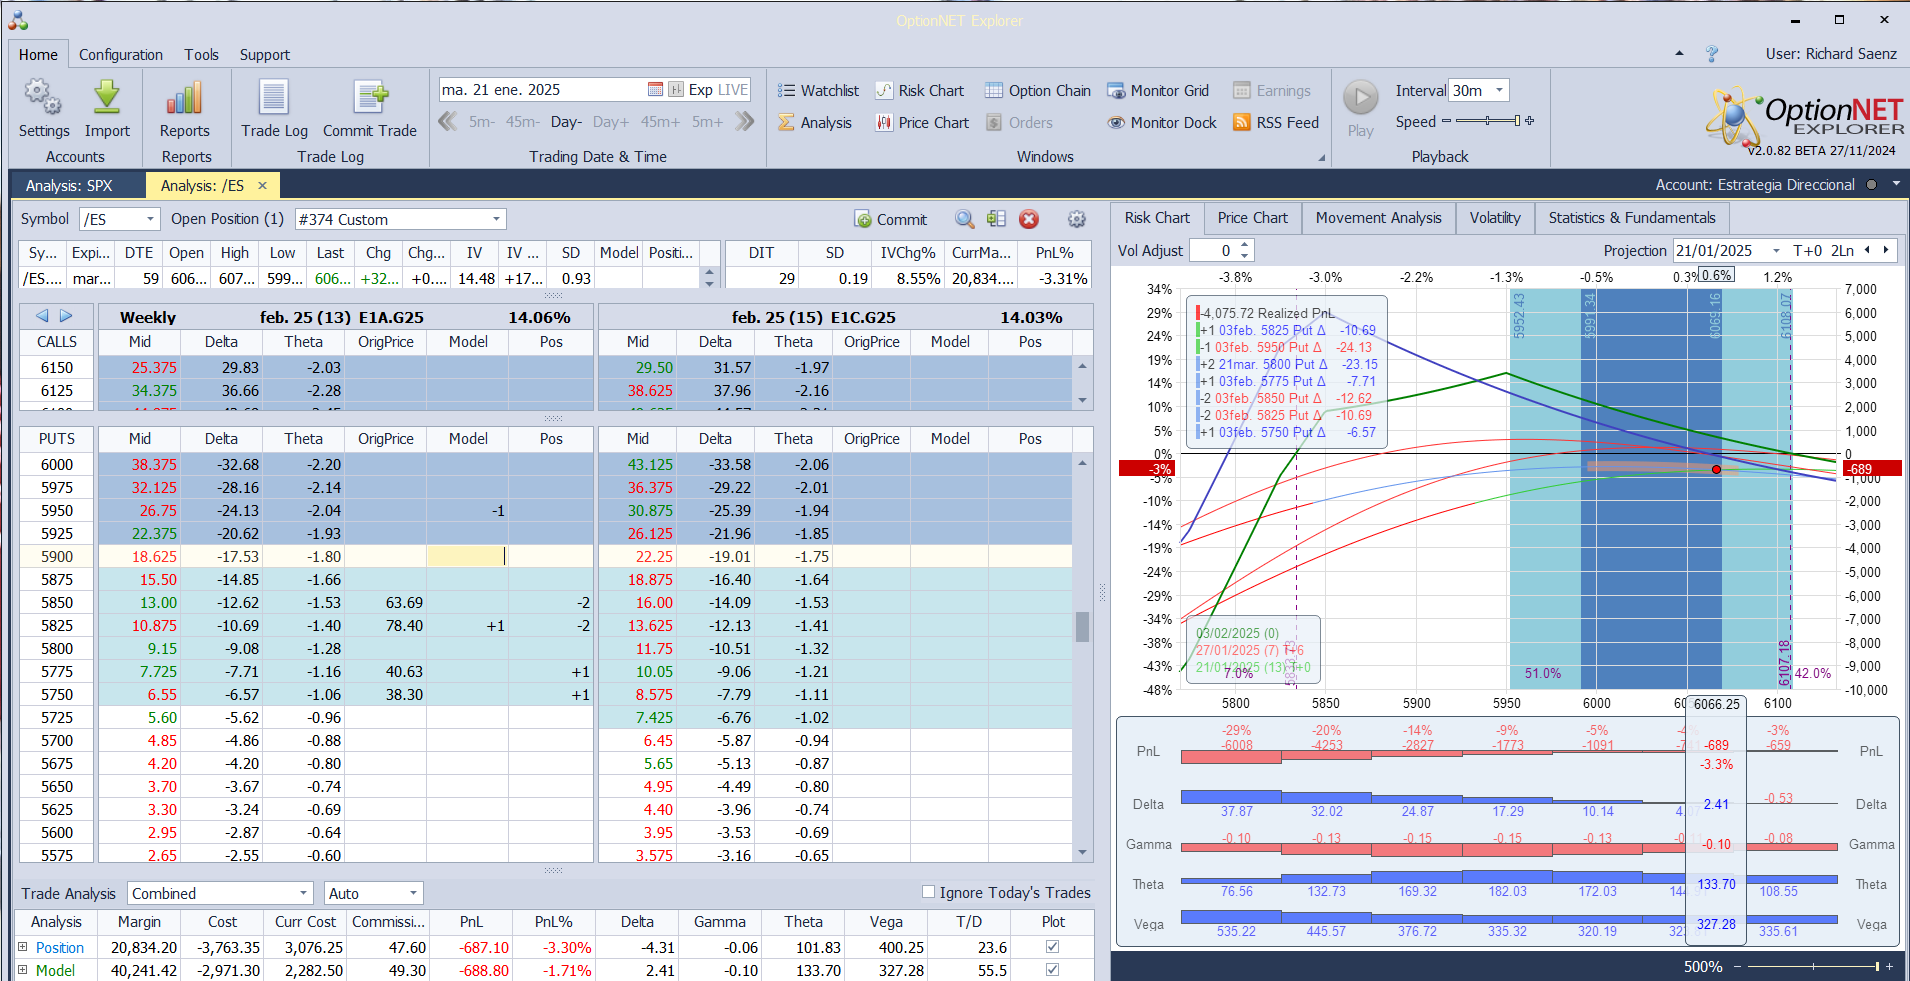Viewport: 1910px width, 981px height.
Task: Step back with the double left chevron
Action: (x=447, y=122)
